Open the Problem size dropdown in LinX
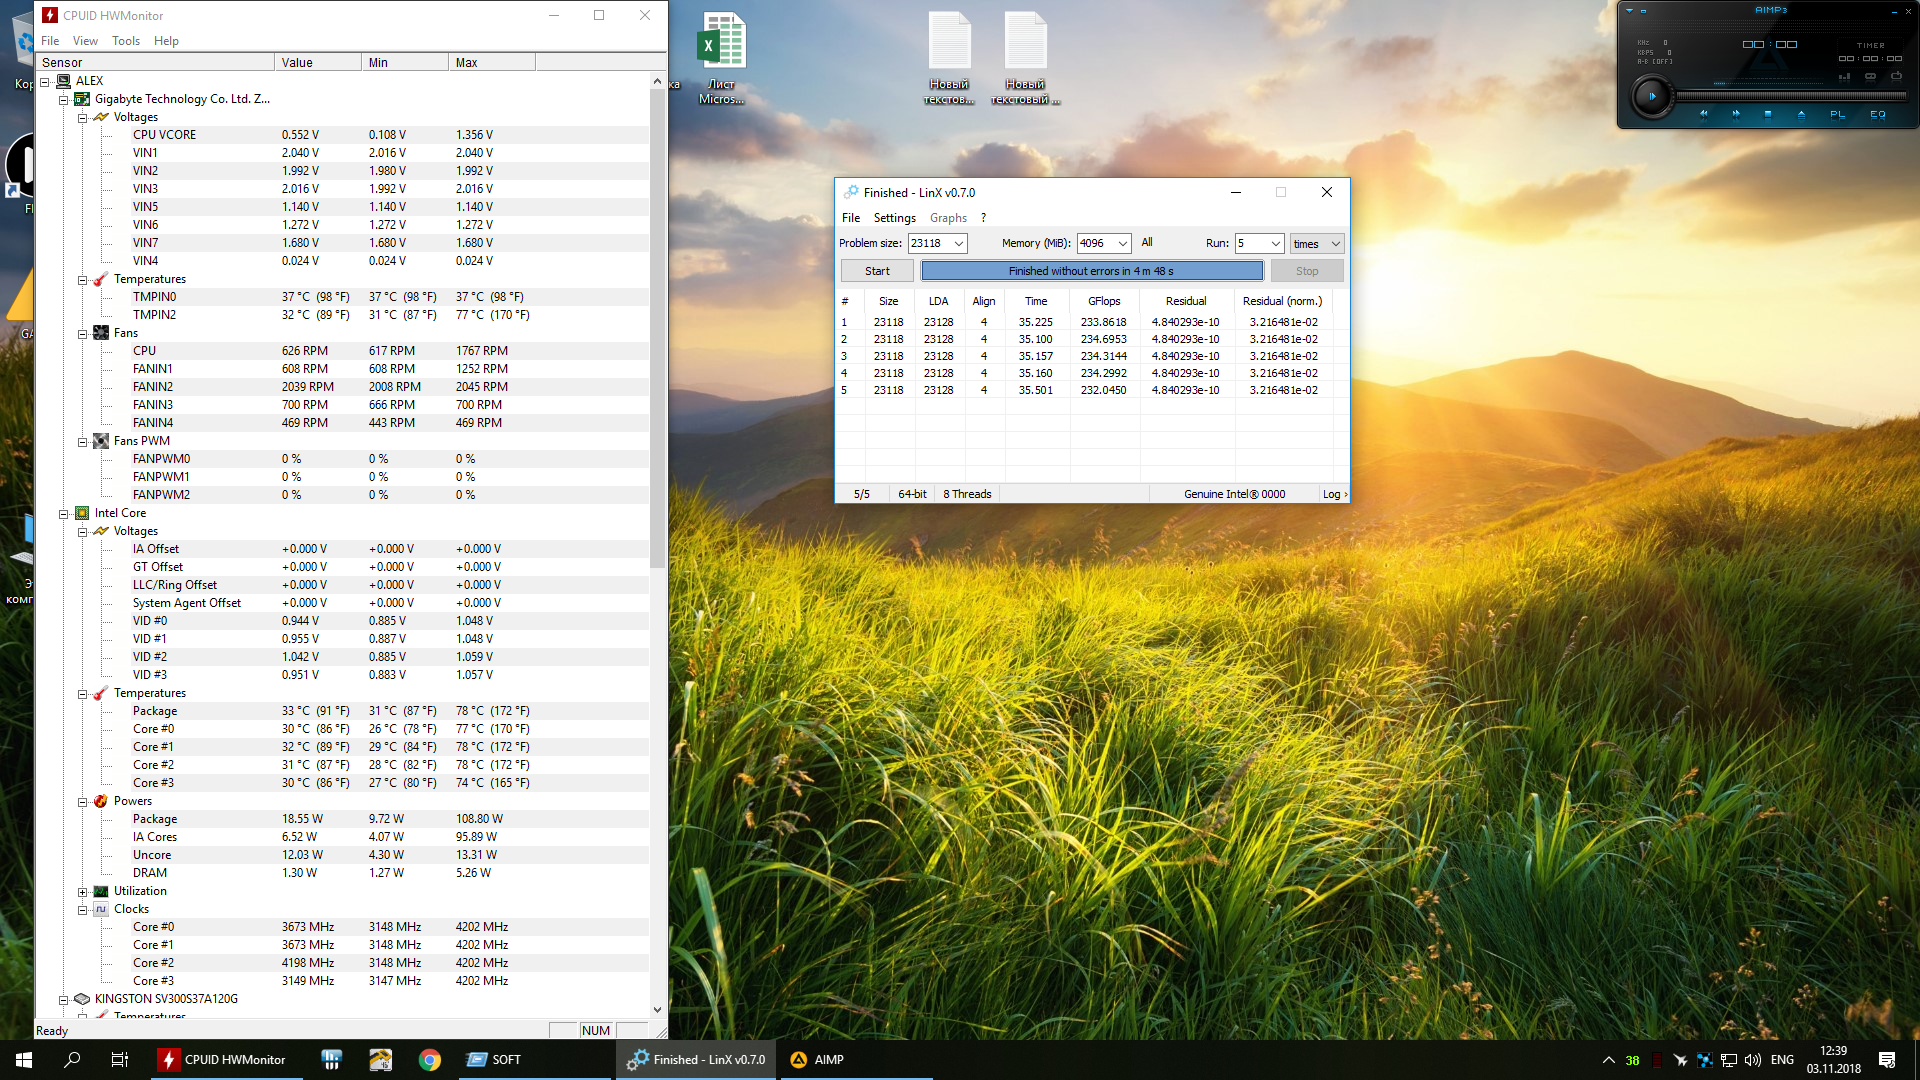The width and height of the screenshot is (1920, 1080). point(958,243)
